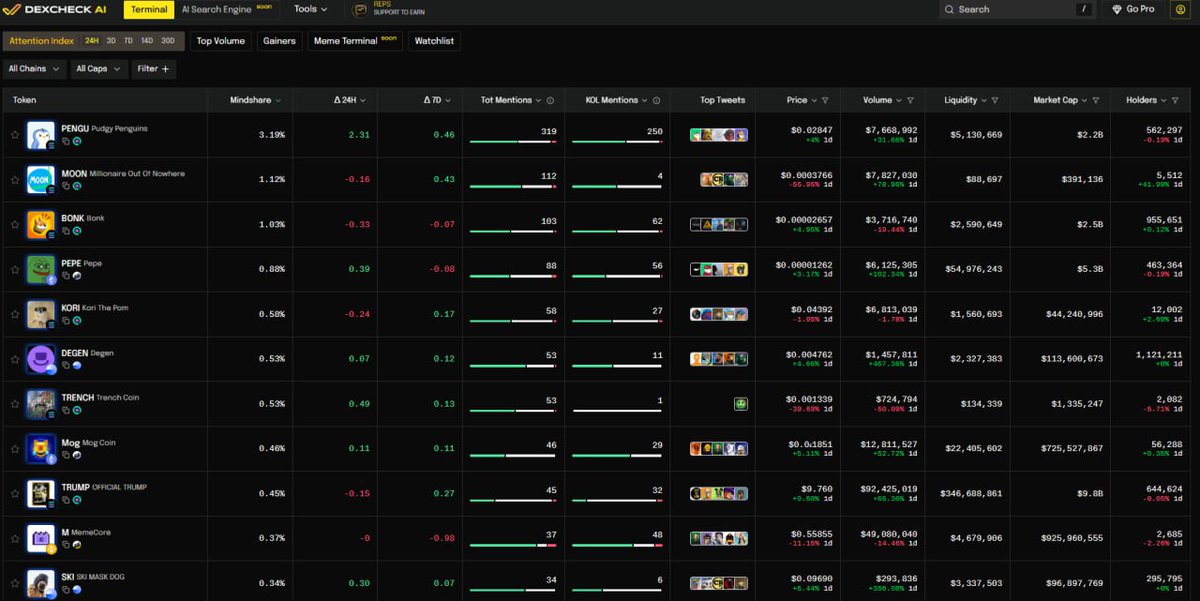This screenshot has width=1200, height=601.
Task: Star the KORI token row
Action: click(15, 314)
